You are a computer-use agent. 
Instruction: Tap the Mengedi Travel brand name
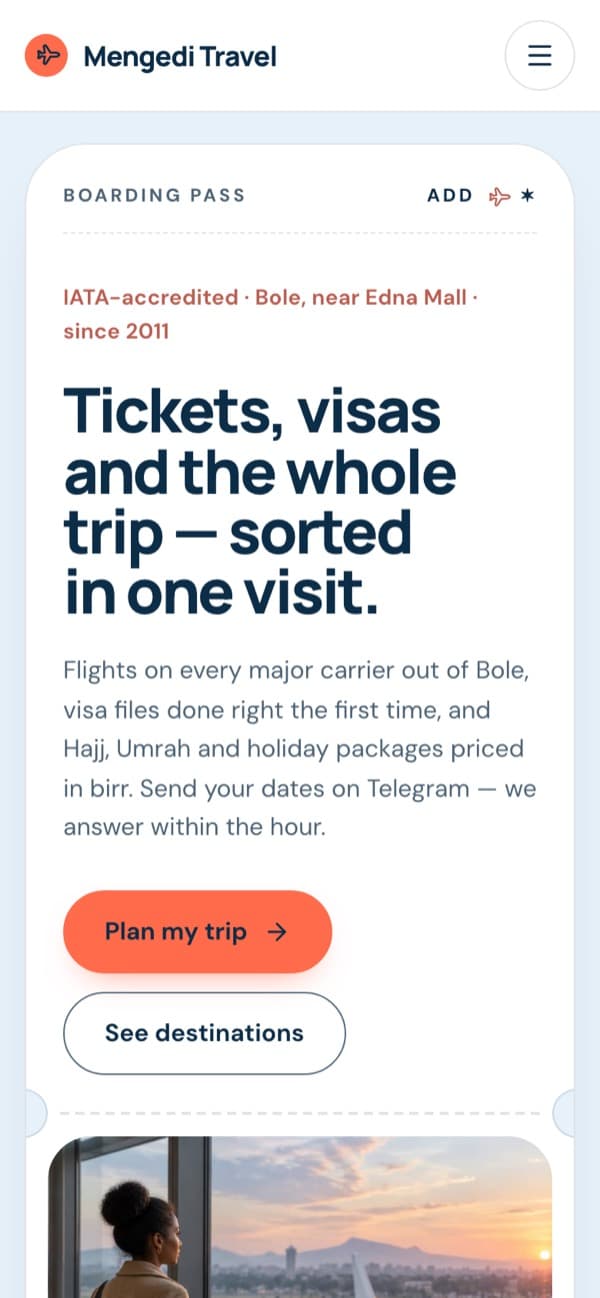click(180, 57)
